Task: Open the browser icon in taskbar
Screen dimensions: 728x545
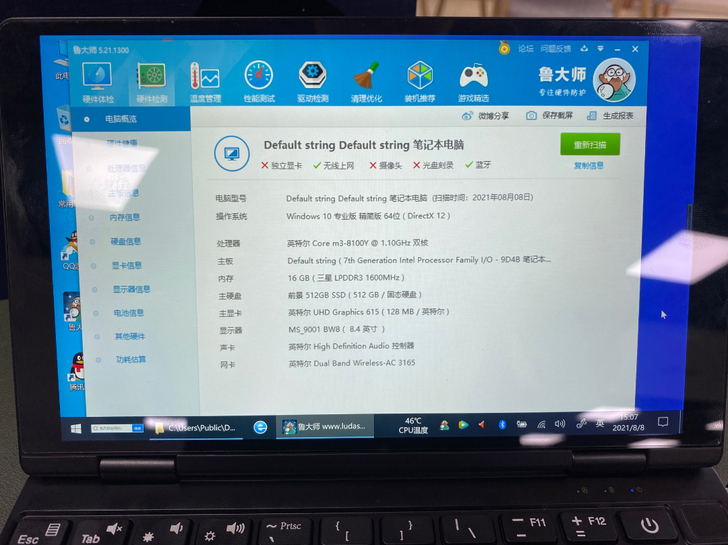Action: point(260,427)
